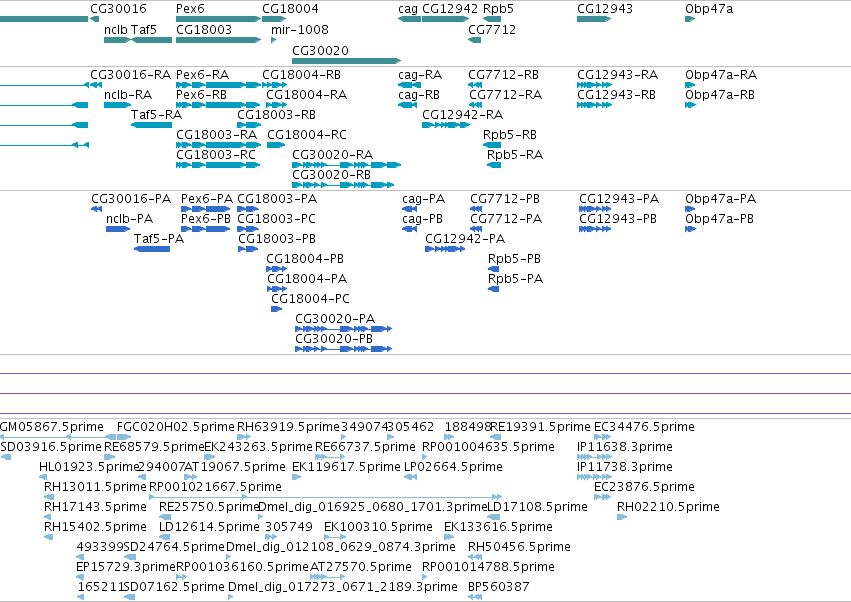The height and width of the screenshot is (602, 851).
Task: Click protein CG30016-PA
Action: (x=131, y=199)
